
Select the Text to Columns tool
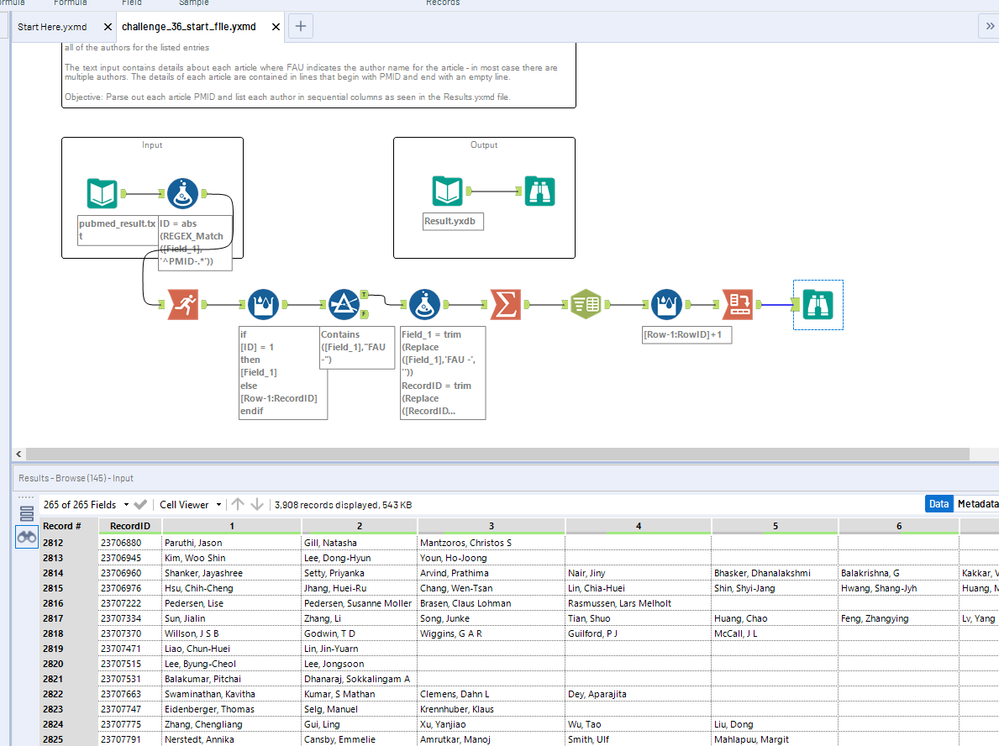point(586,305)
